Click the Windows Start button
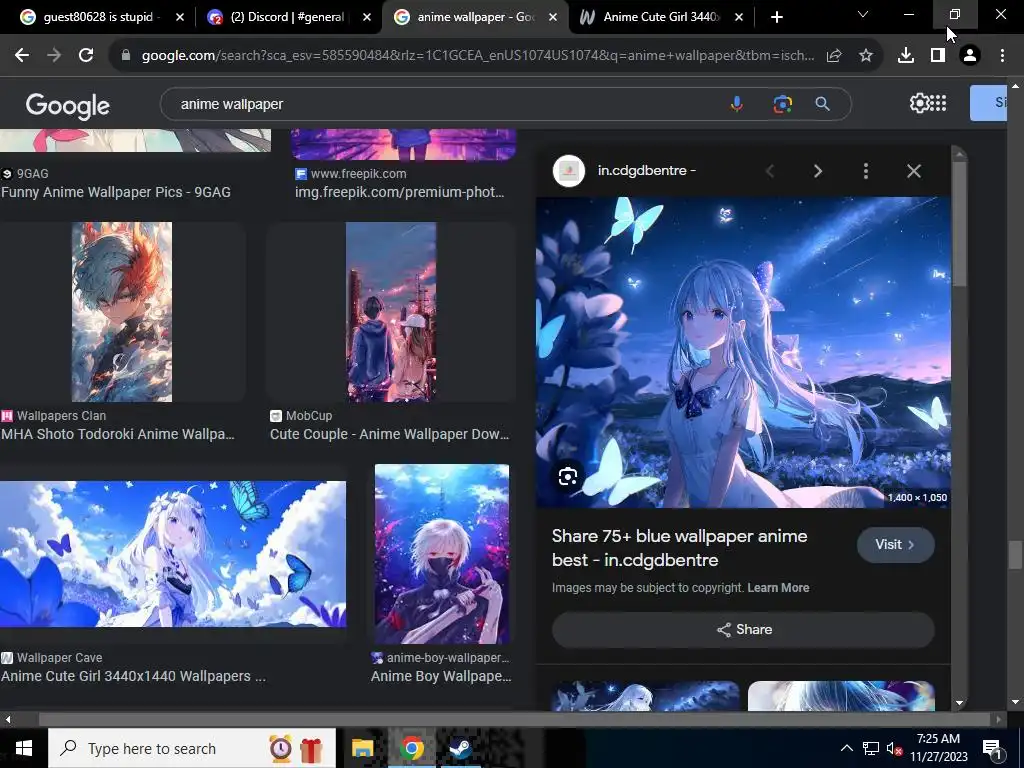The width and height of the screenshot is (1024, 768). (x=24, y=748)
